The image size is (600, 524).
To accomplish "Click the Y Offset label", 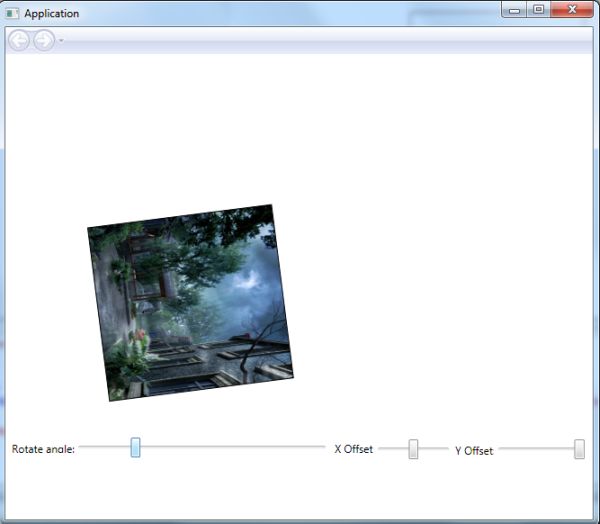I will [x=474, y=451].
